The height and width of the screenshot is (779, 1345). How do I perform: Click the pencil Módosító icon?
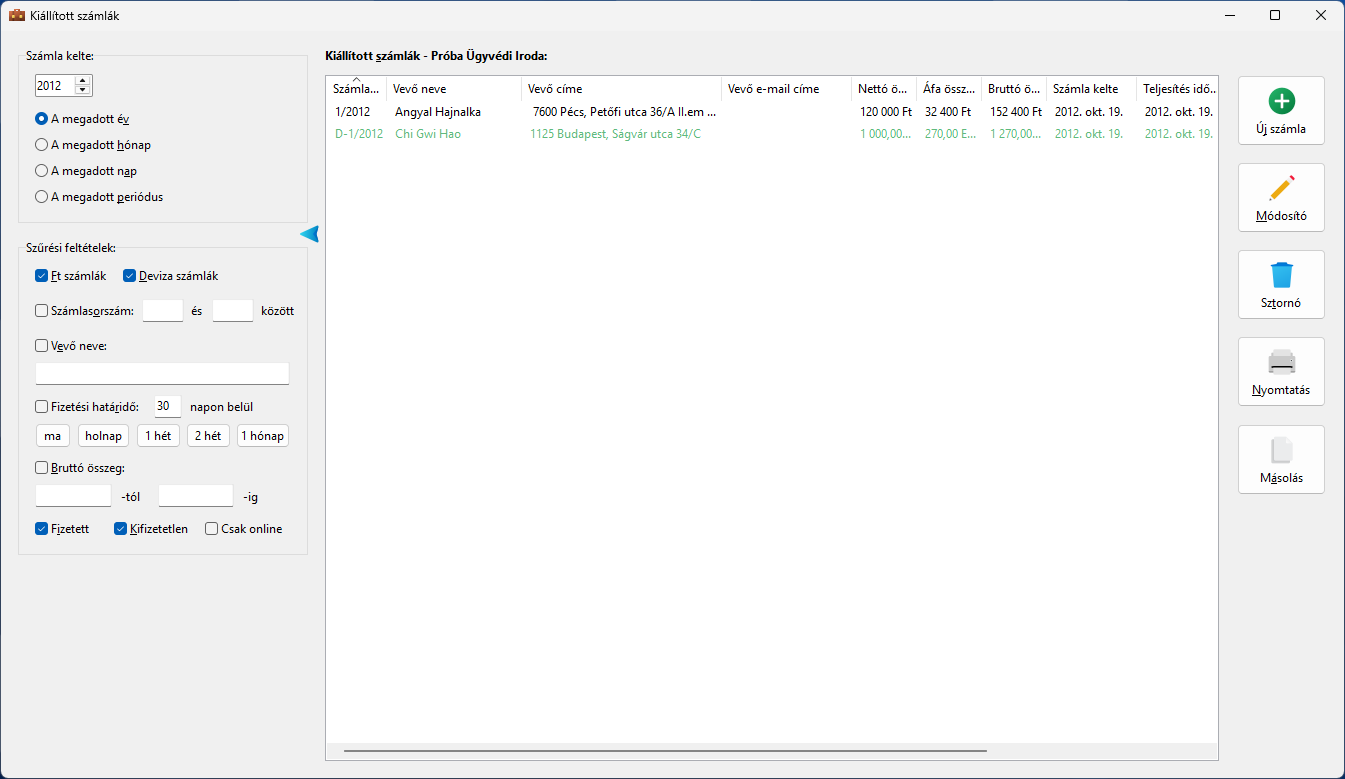pos(1281,188)
